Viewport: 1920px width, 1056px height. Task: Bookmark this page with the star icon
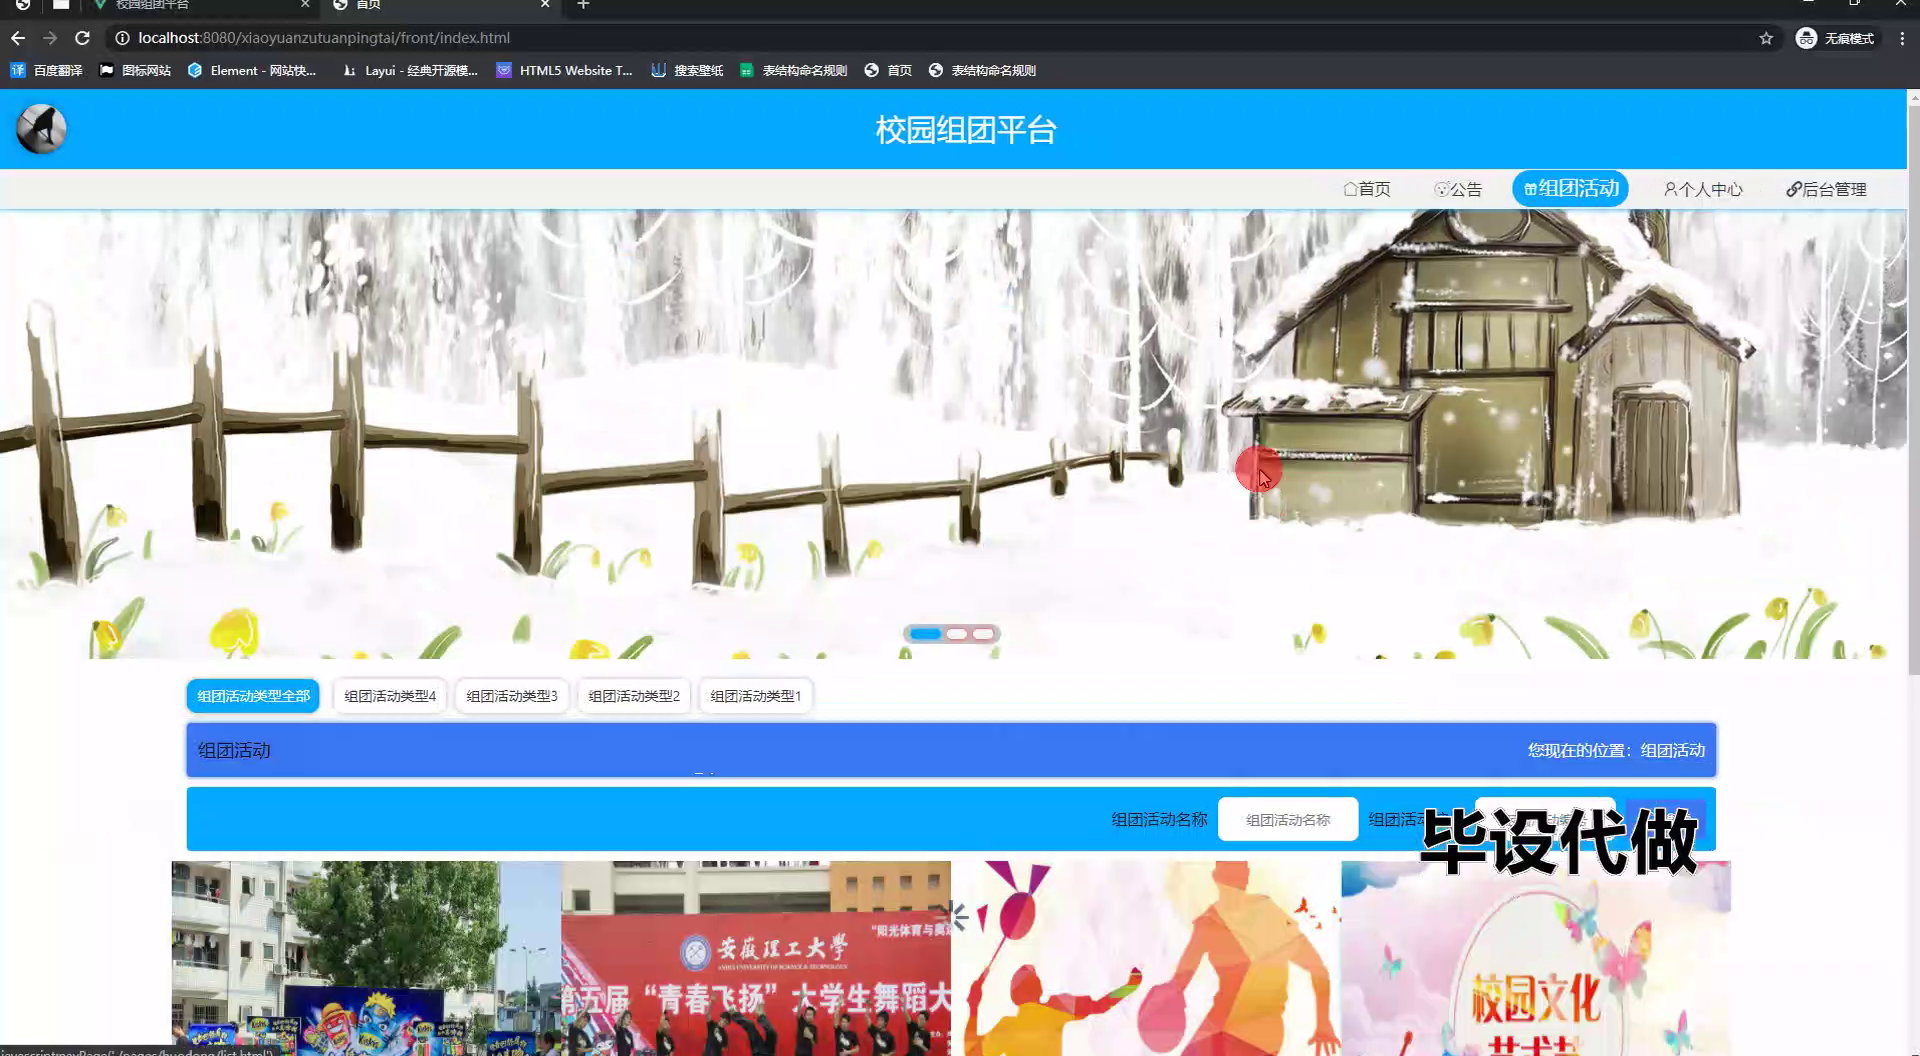point(1766,38)
